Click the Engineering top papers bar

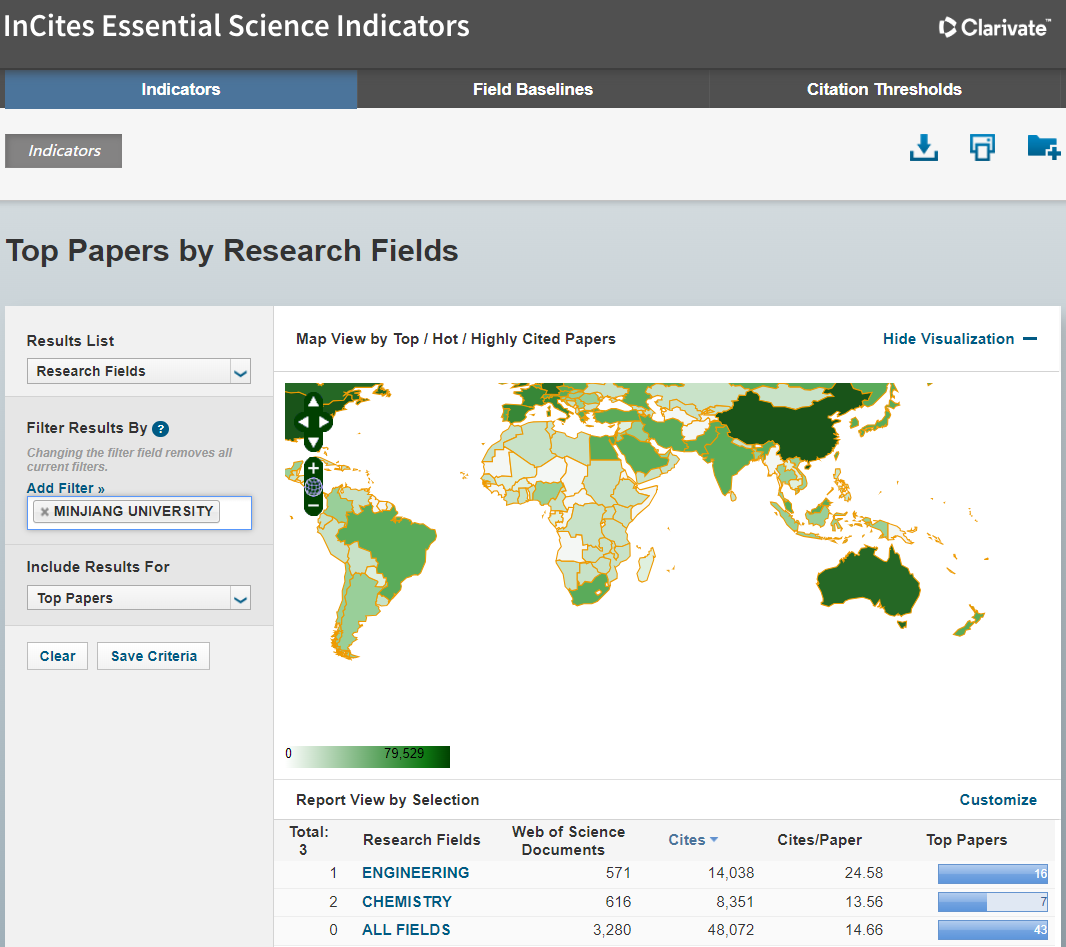click(992, 874)
